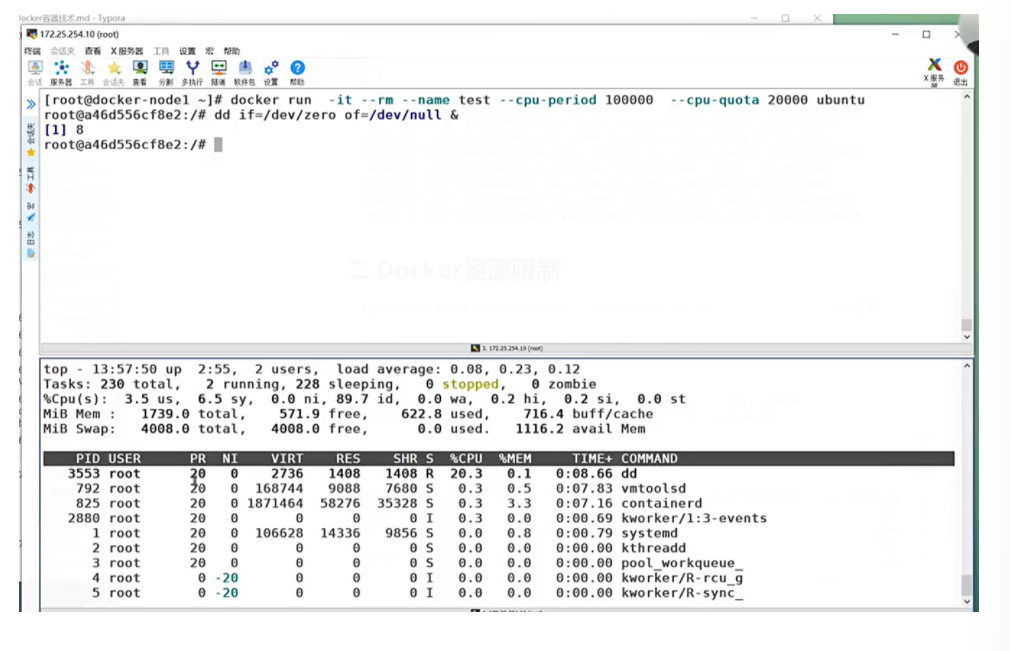The height and width of the screenshot is (651, 1010).
Task: Click the terminal cursor at container prompt
Action: click(x=218, y=144)
